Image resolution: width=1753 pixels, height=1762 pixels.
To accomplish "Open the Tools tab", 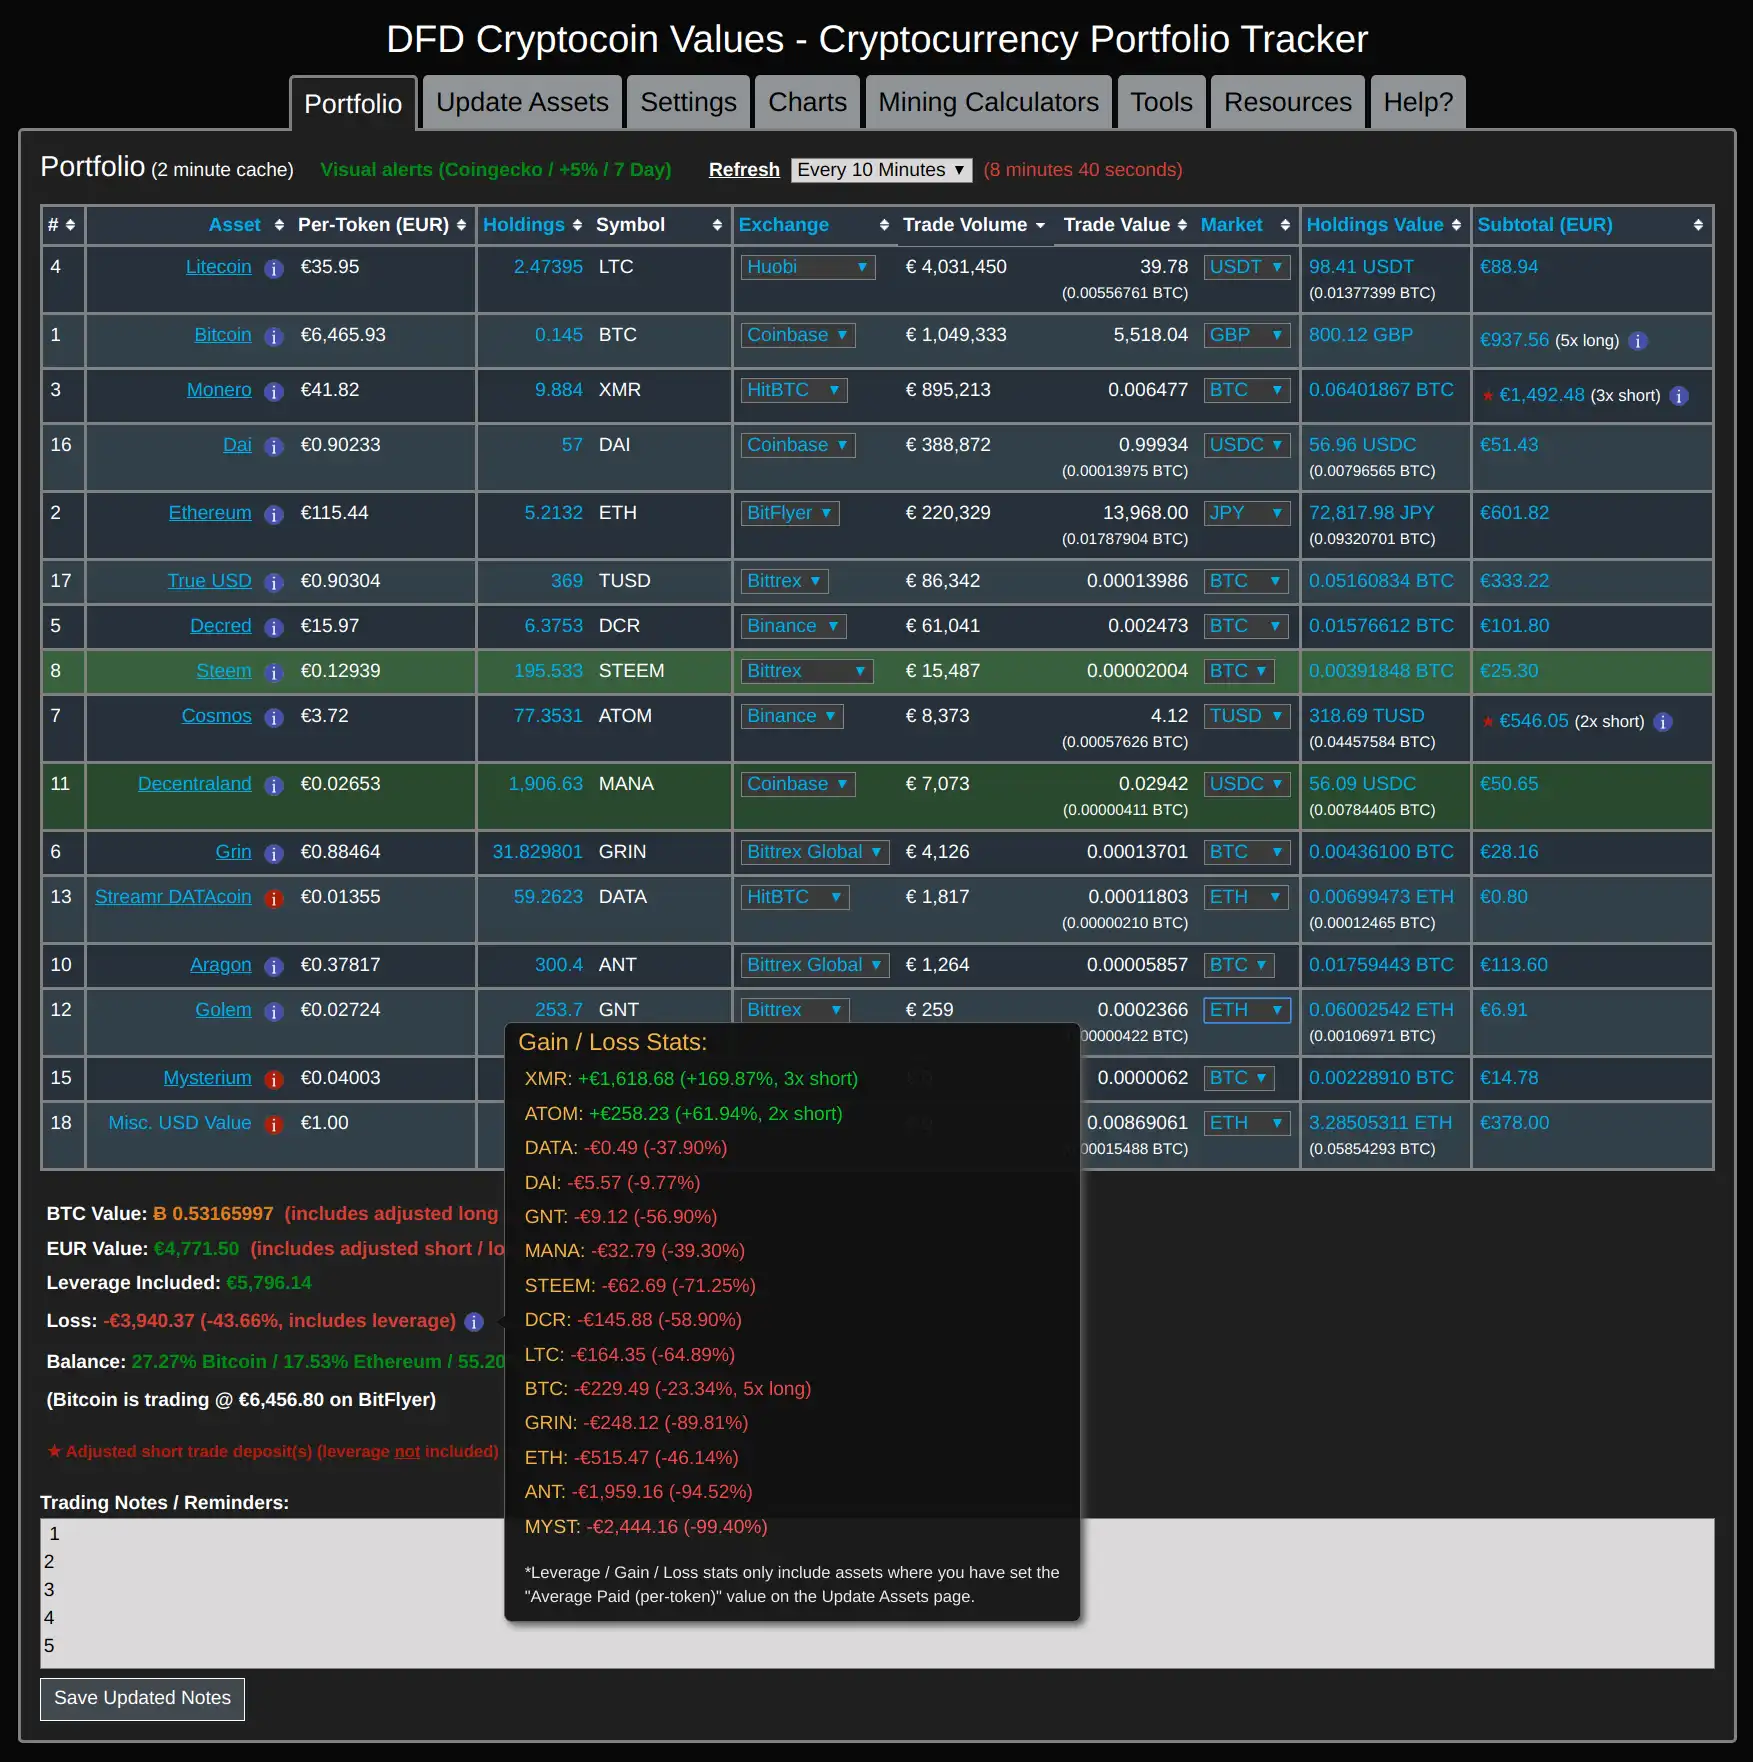I will point(1161,102).
